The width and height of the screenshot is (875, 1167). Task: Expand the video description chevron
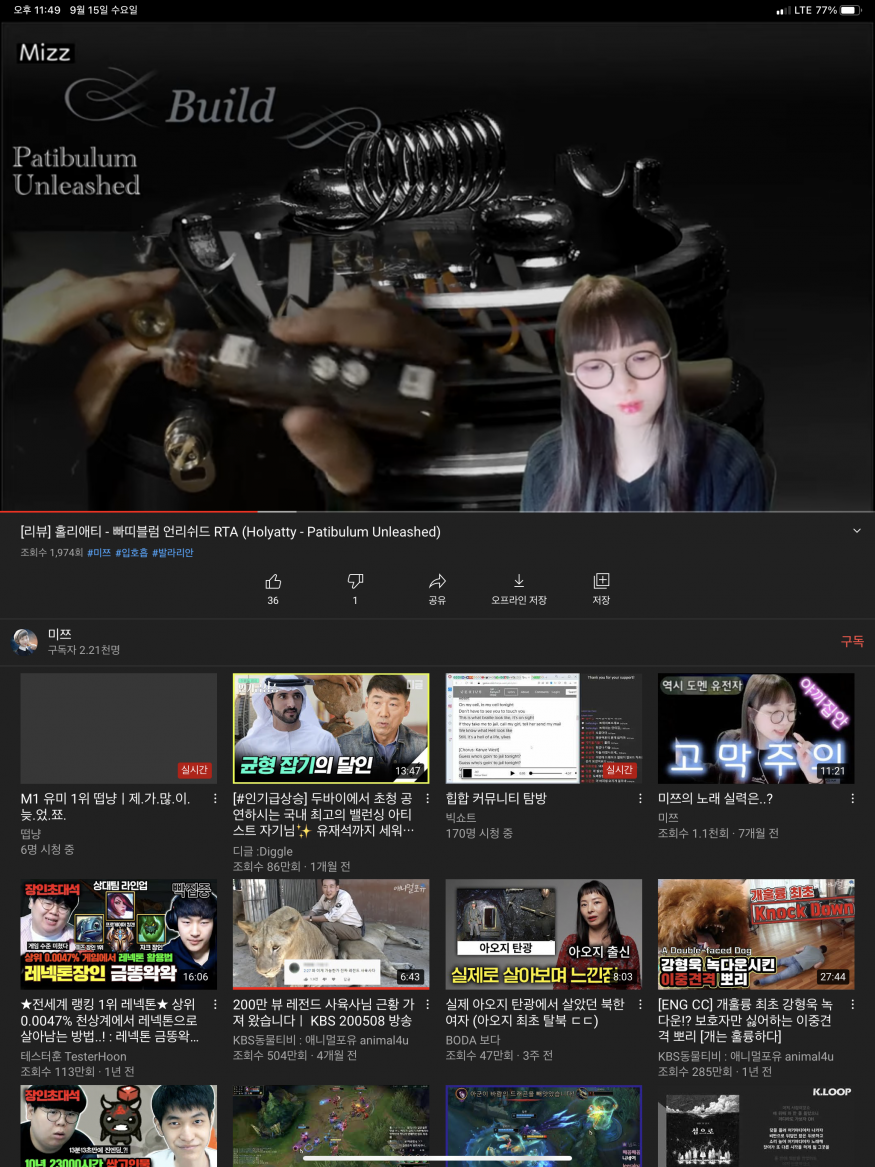[x=856, y=531]
